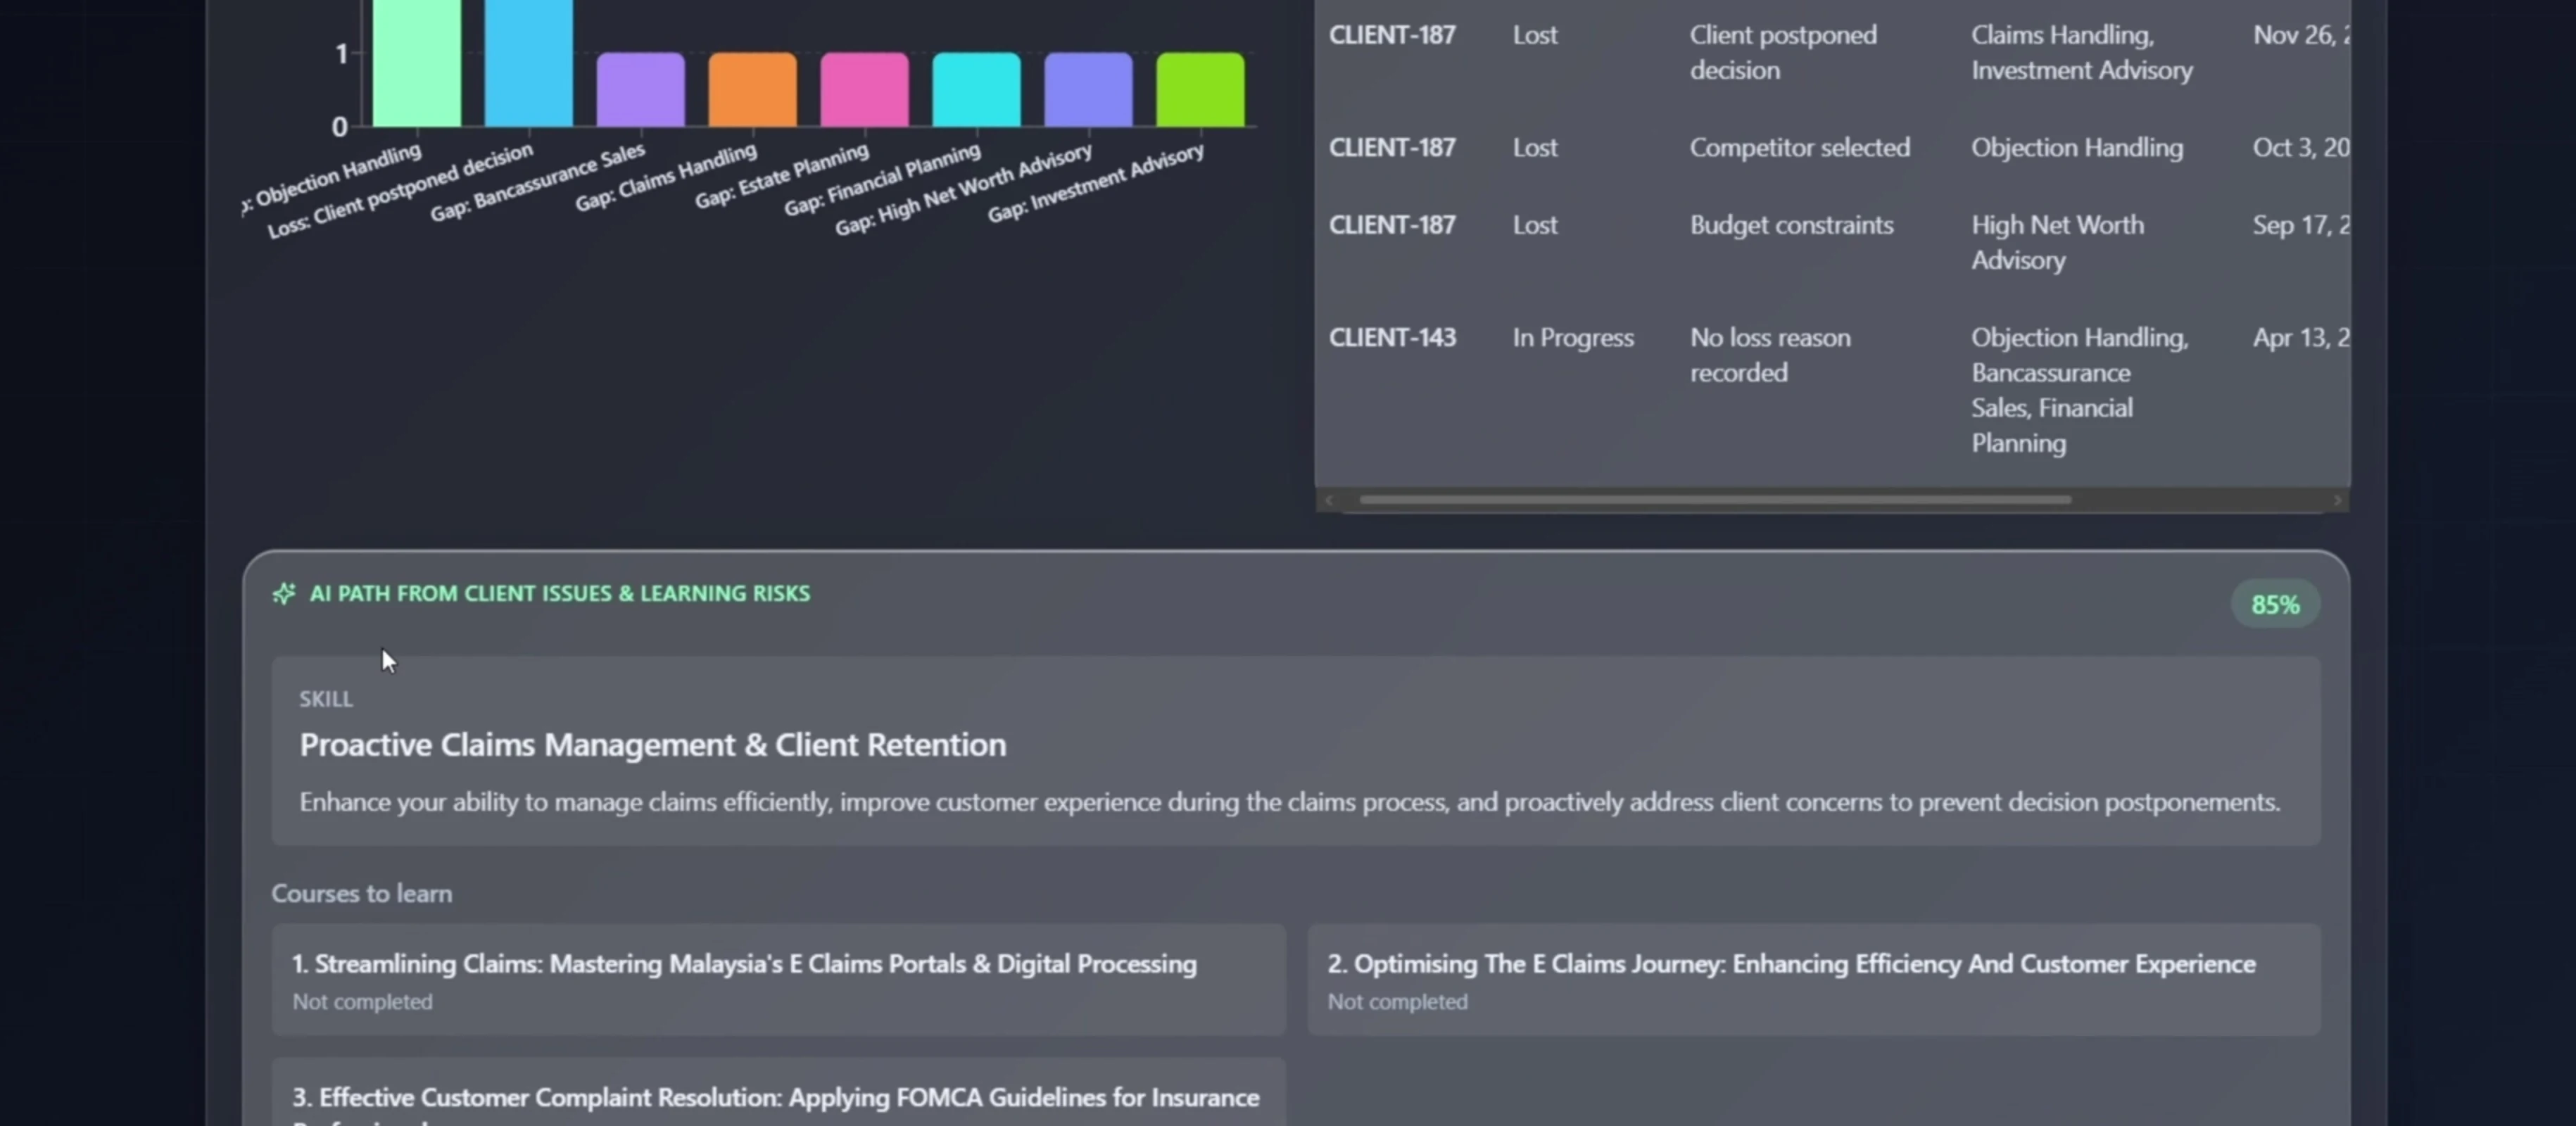Click the Lost status in the Budget constraints row

pyautogui.click(x=1535, y=225)
